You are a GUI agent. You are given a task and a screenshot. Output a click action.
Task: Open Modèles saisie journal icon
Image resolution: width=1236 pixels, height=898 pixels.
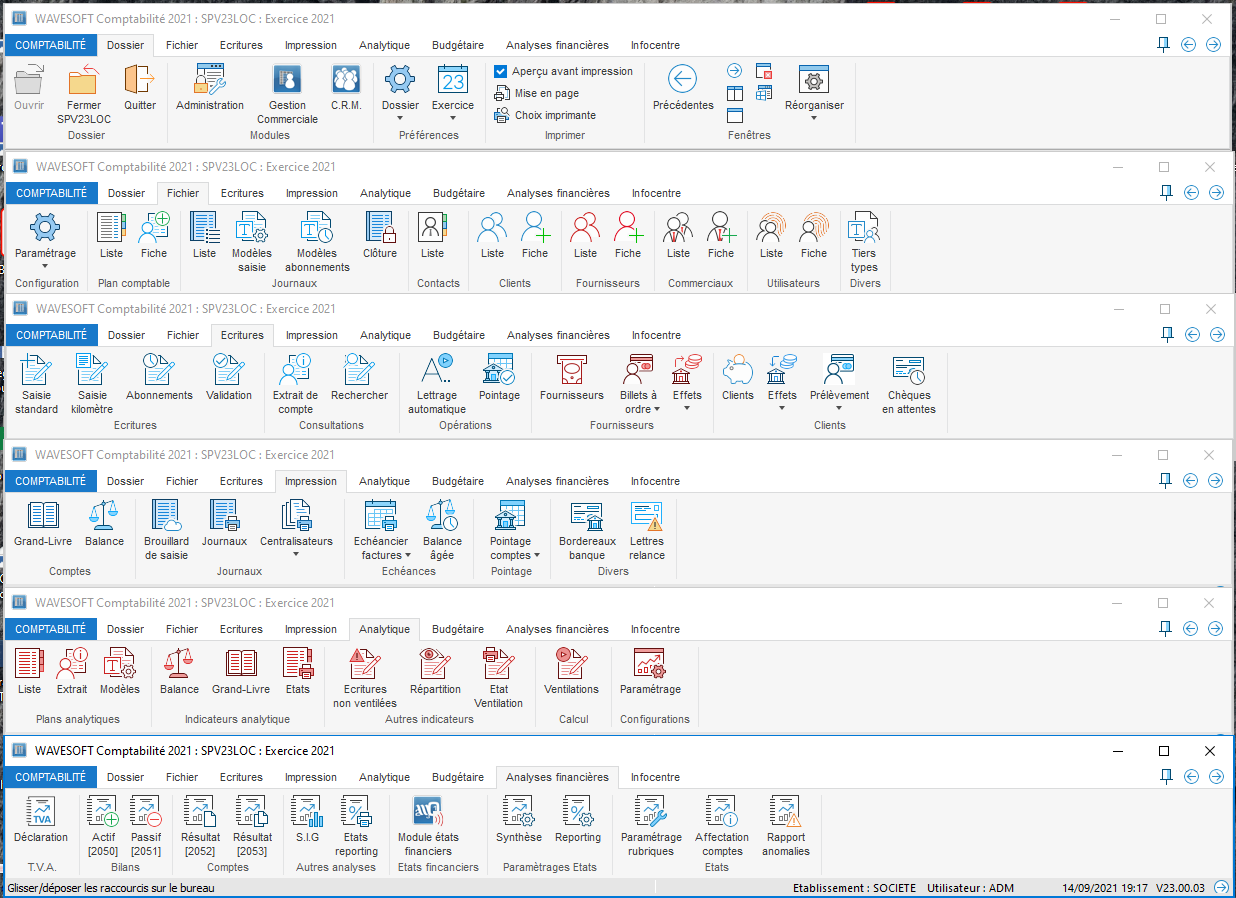tap(252, 228)
